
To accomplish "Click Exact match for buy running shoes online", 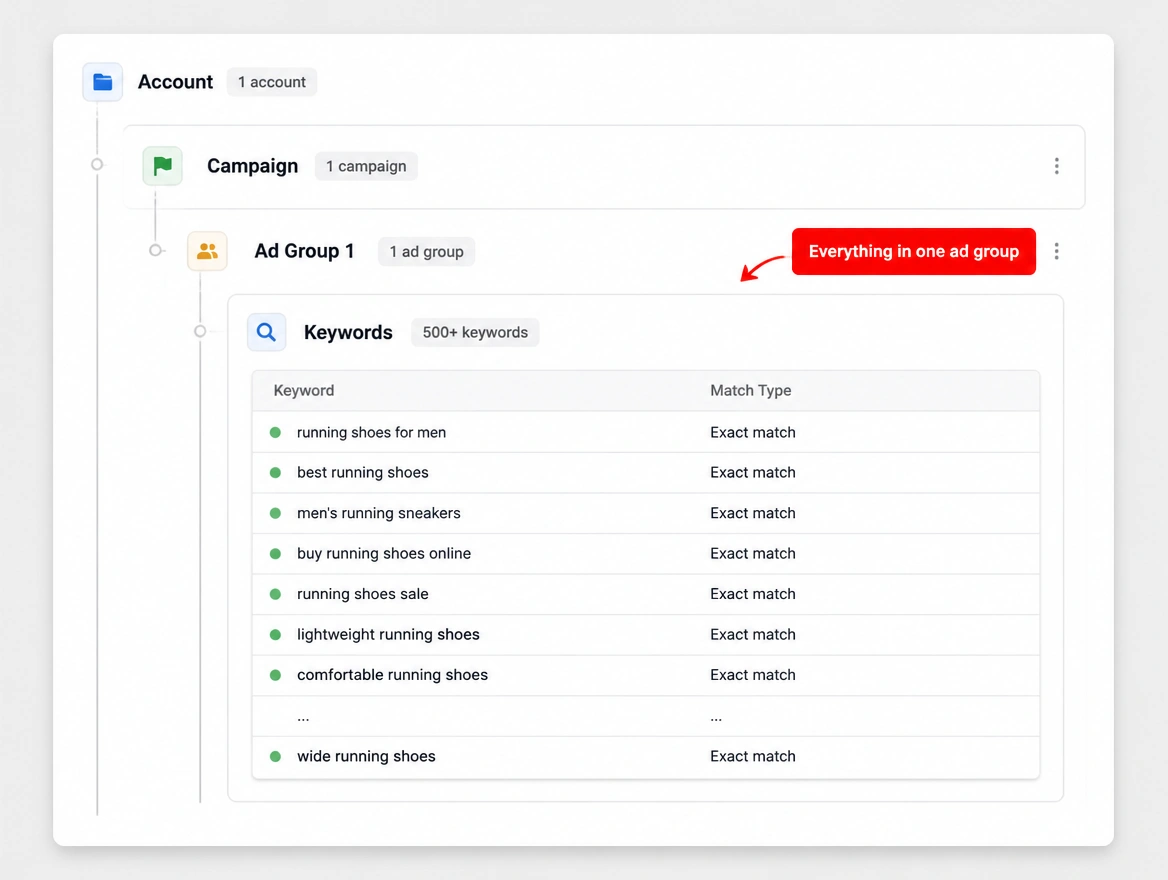I will click(752, 554).
